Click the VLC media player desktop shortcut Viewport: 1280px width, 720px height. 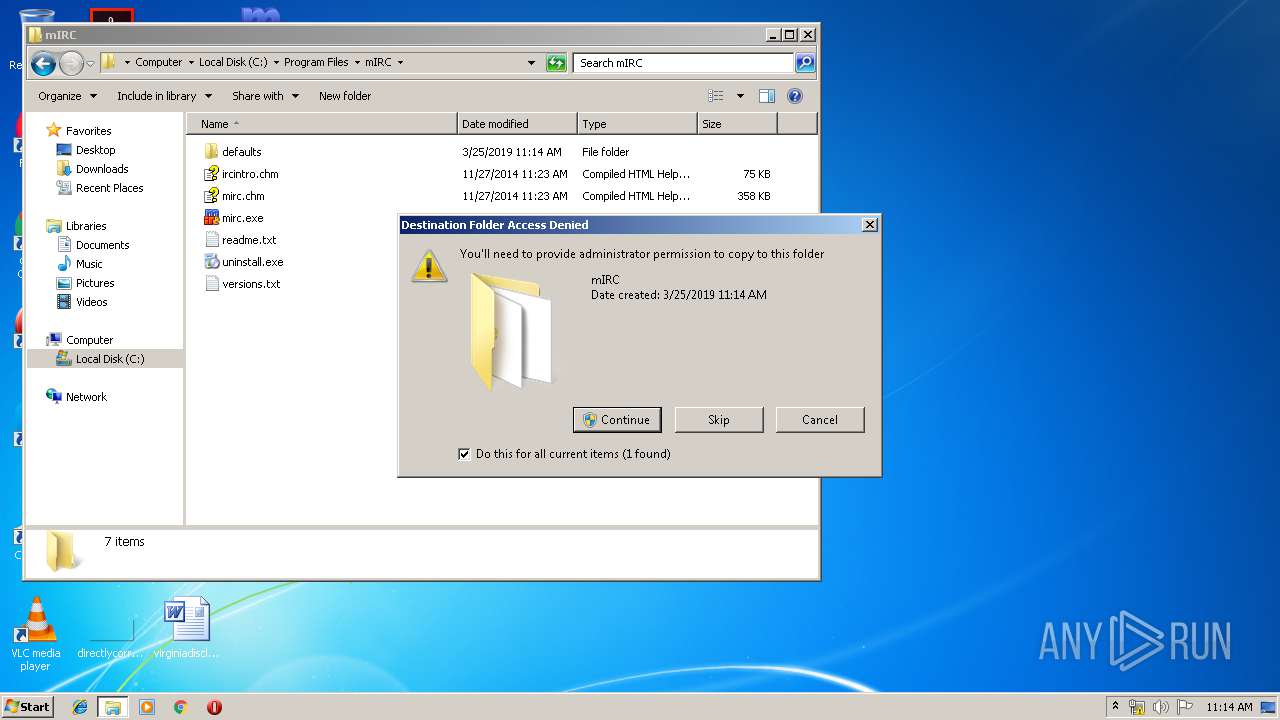pos(35,634)
